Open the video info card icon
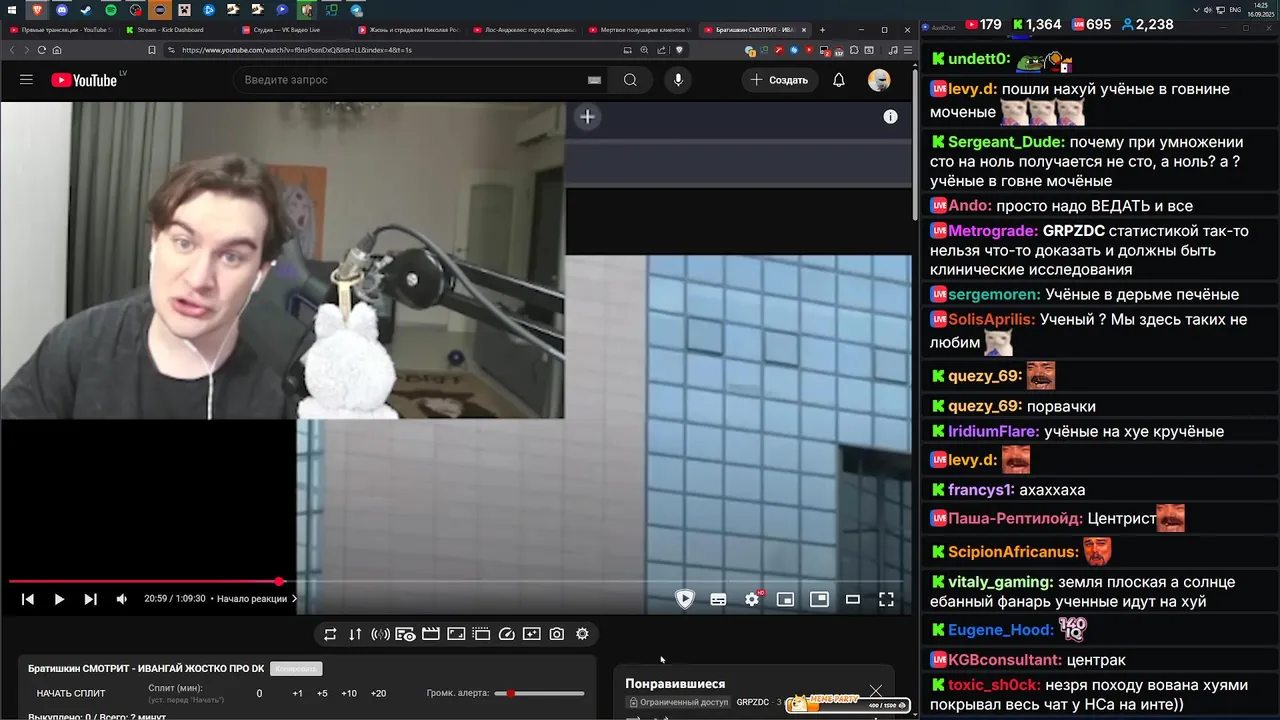1280x720 pixels. point(890,117)
